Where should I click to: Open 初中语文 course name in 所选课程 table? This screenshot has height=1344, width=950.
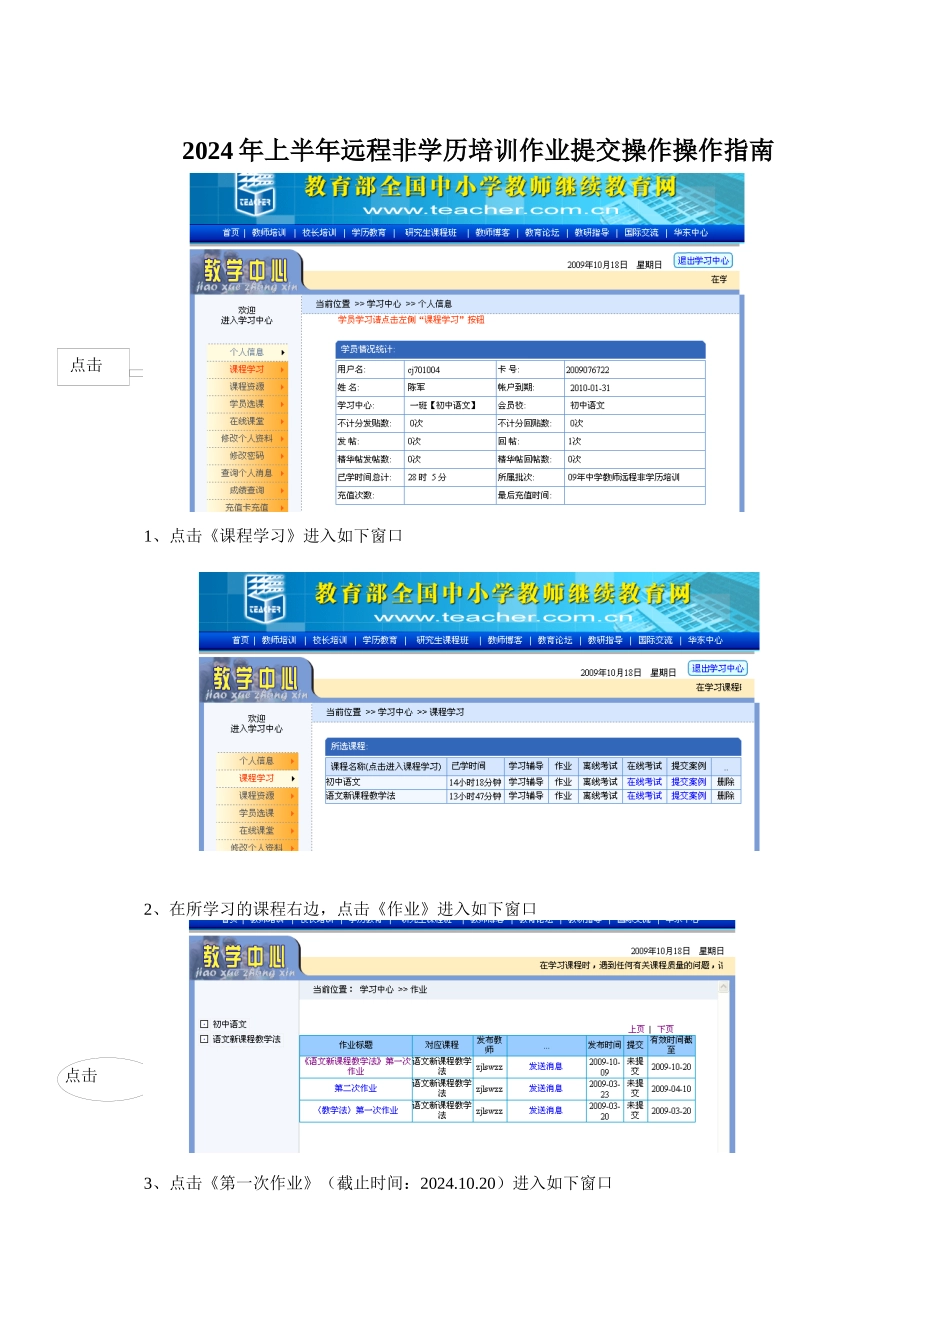click(343, 782)
